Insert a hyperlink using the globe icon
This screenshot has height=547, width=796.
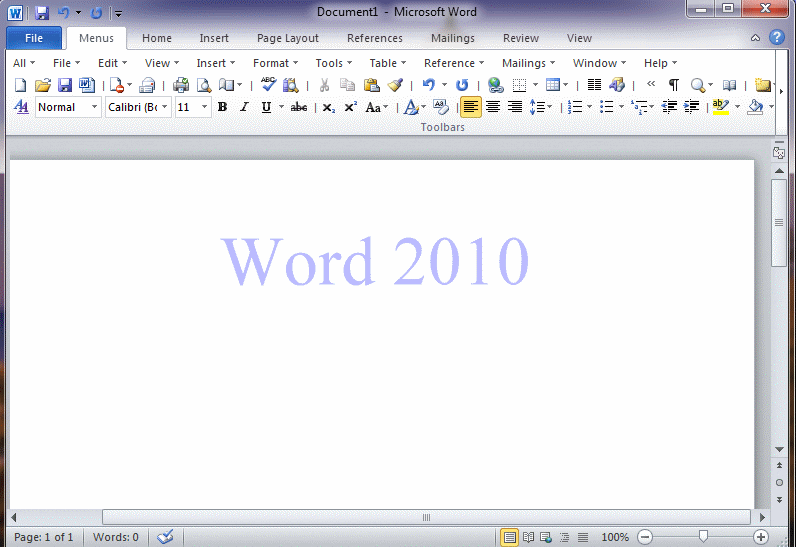(495, 85)
